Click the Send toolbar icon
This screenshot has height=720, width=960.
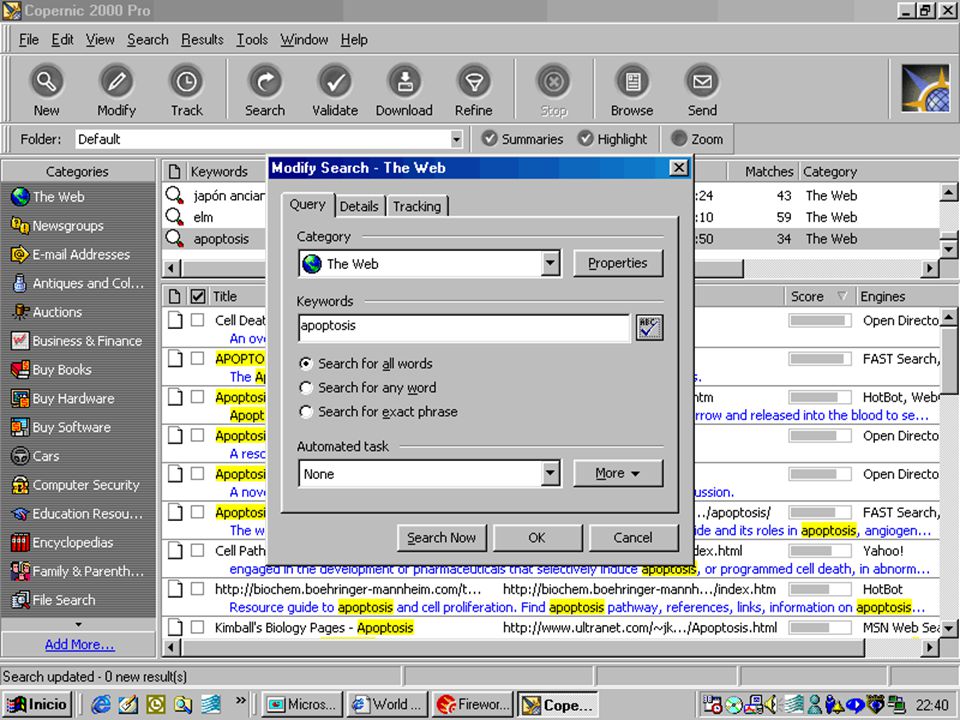coord(702,91)
